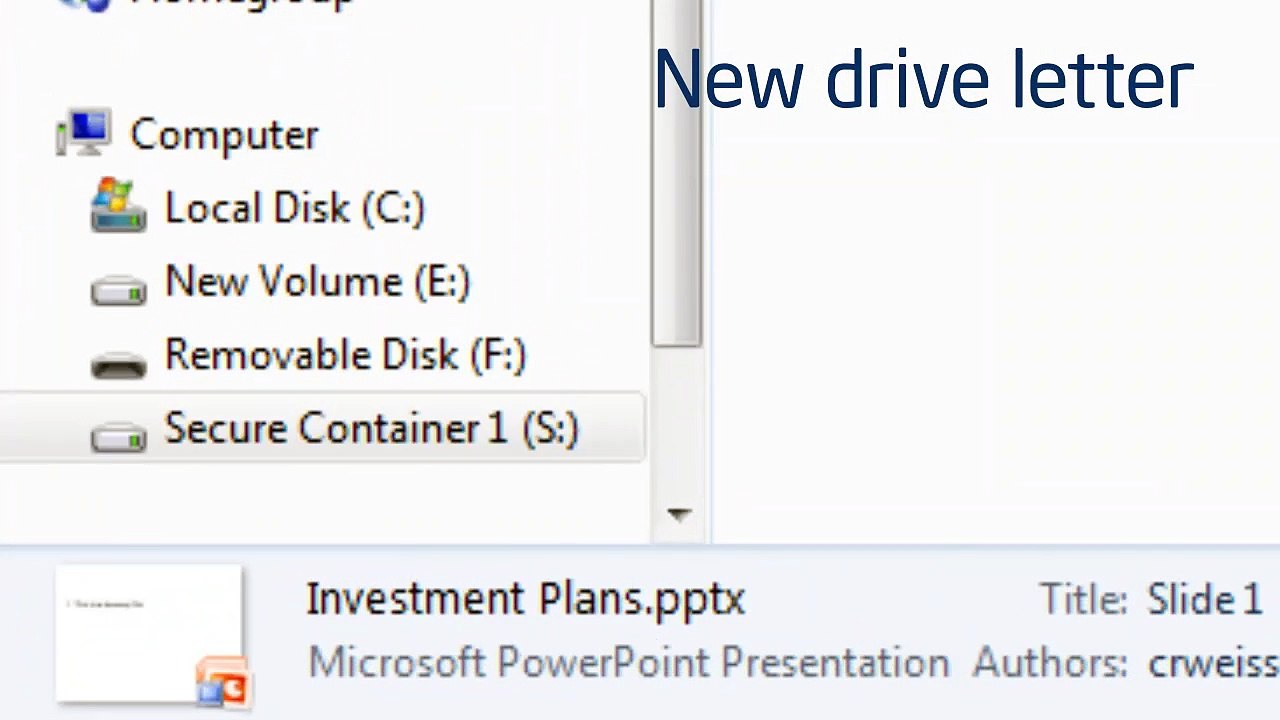Select New Volume (E:) label
1280x720 pixels.
pos(317,281)
